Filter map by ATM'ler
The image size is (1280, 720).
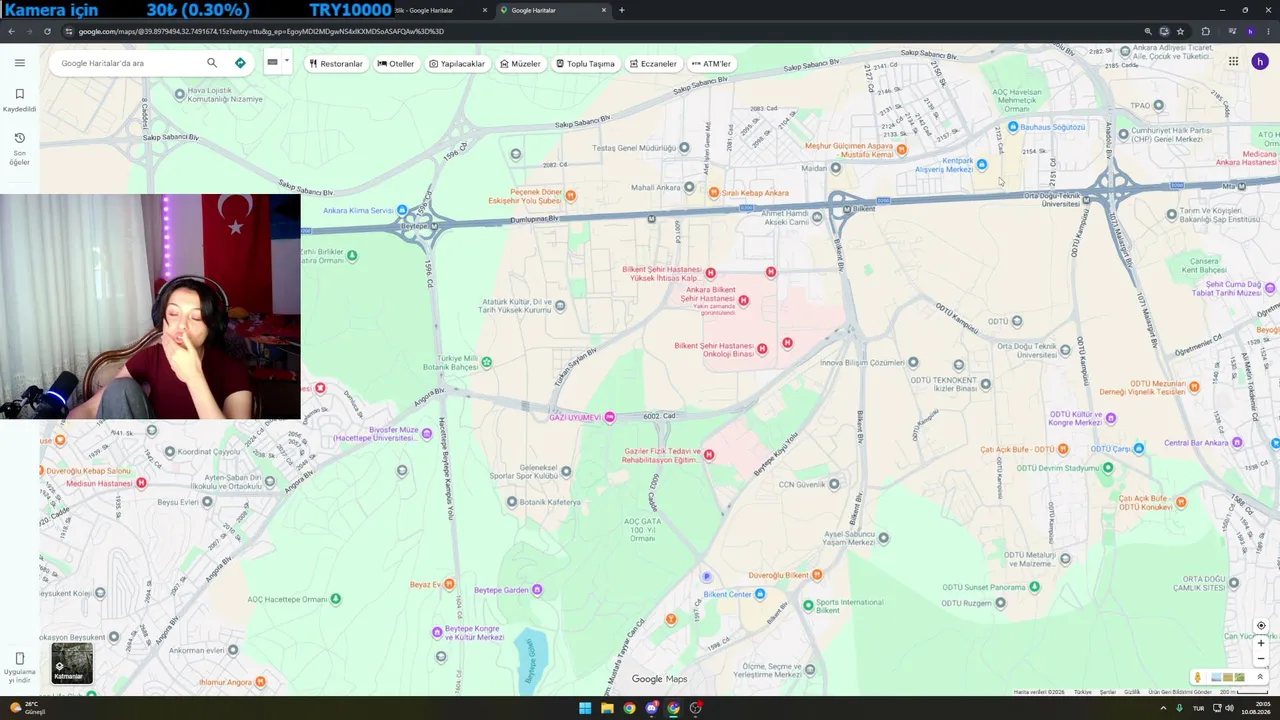tap(711, 63)
